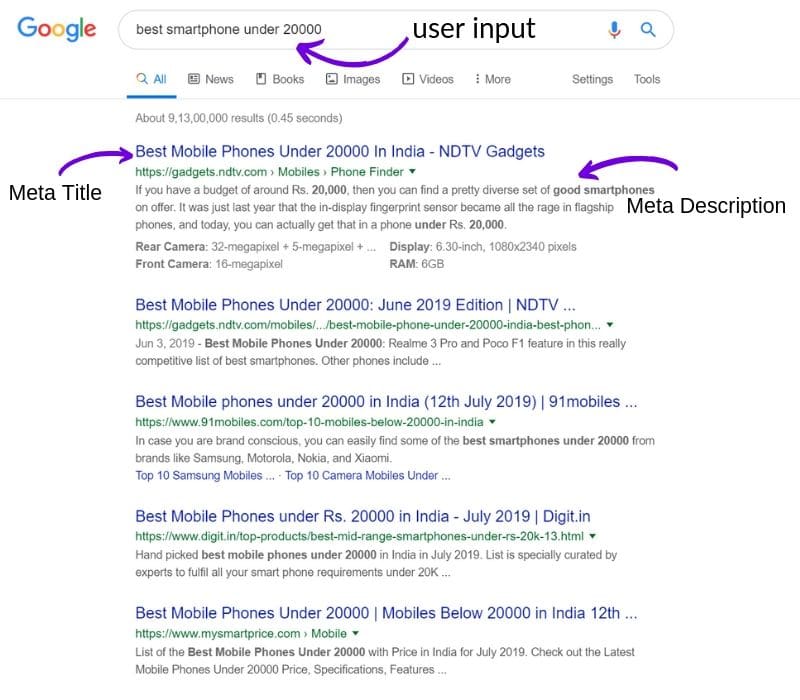Expand dropdown arrow beside mysmartprice.com URL
This screenshot has width=800, height=700.
click(356, 633)
